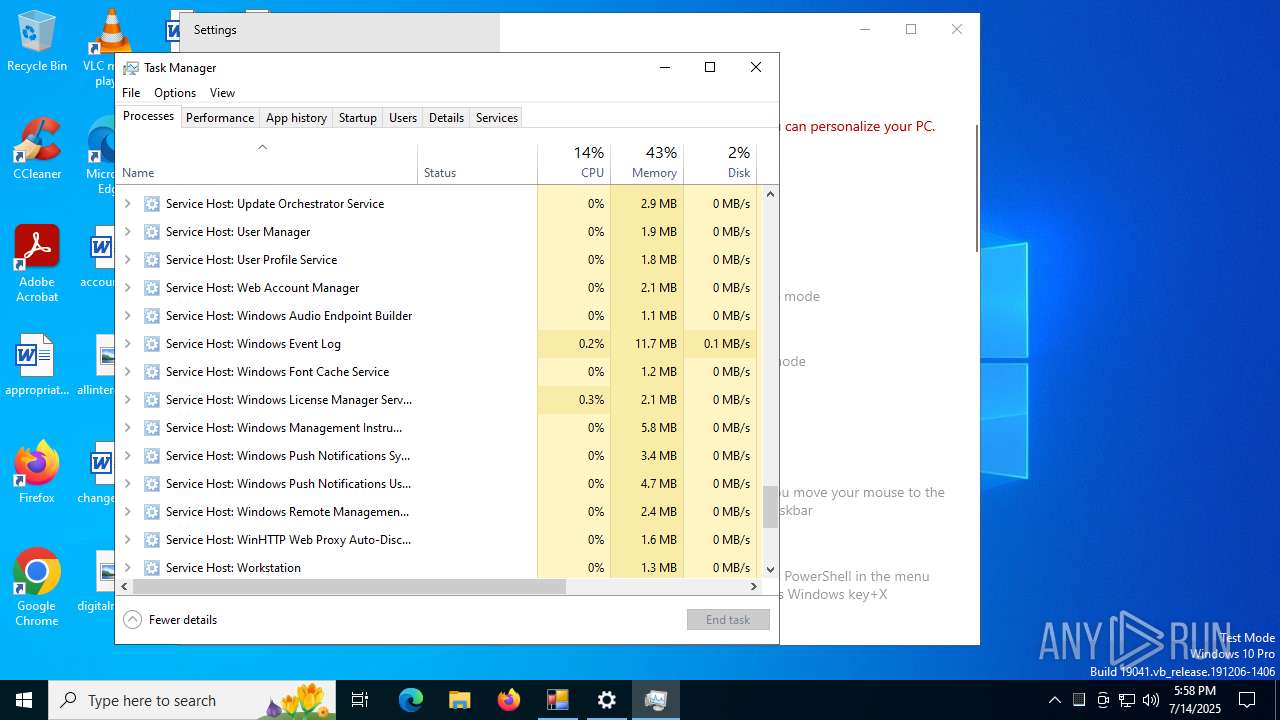This screenshot has height=720, width=1280.
Task: Open the File menu in Task Manager
Action: coord(131,93)
